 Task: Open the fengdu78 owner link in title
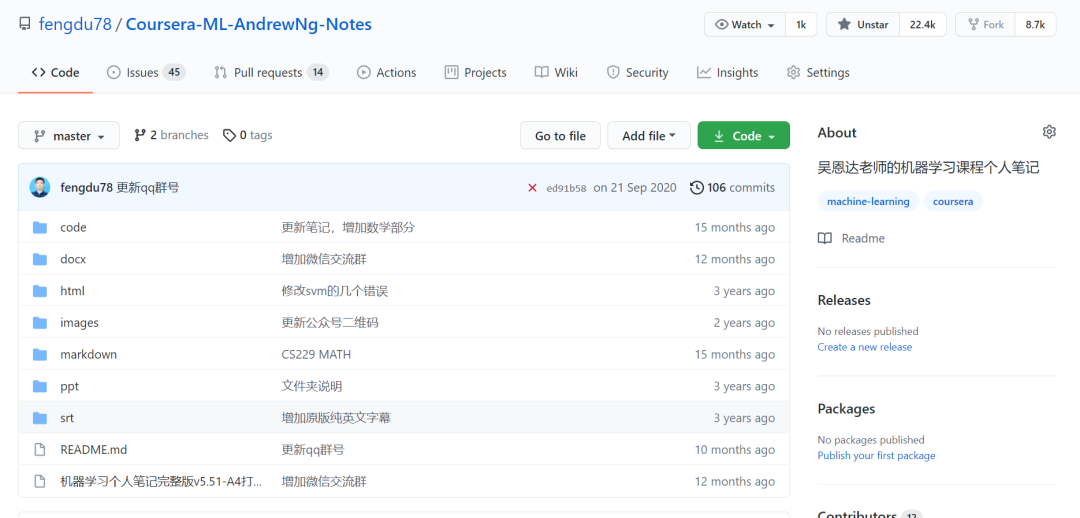pos(75,25)
